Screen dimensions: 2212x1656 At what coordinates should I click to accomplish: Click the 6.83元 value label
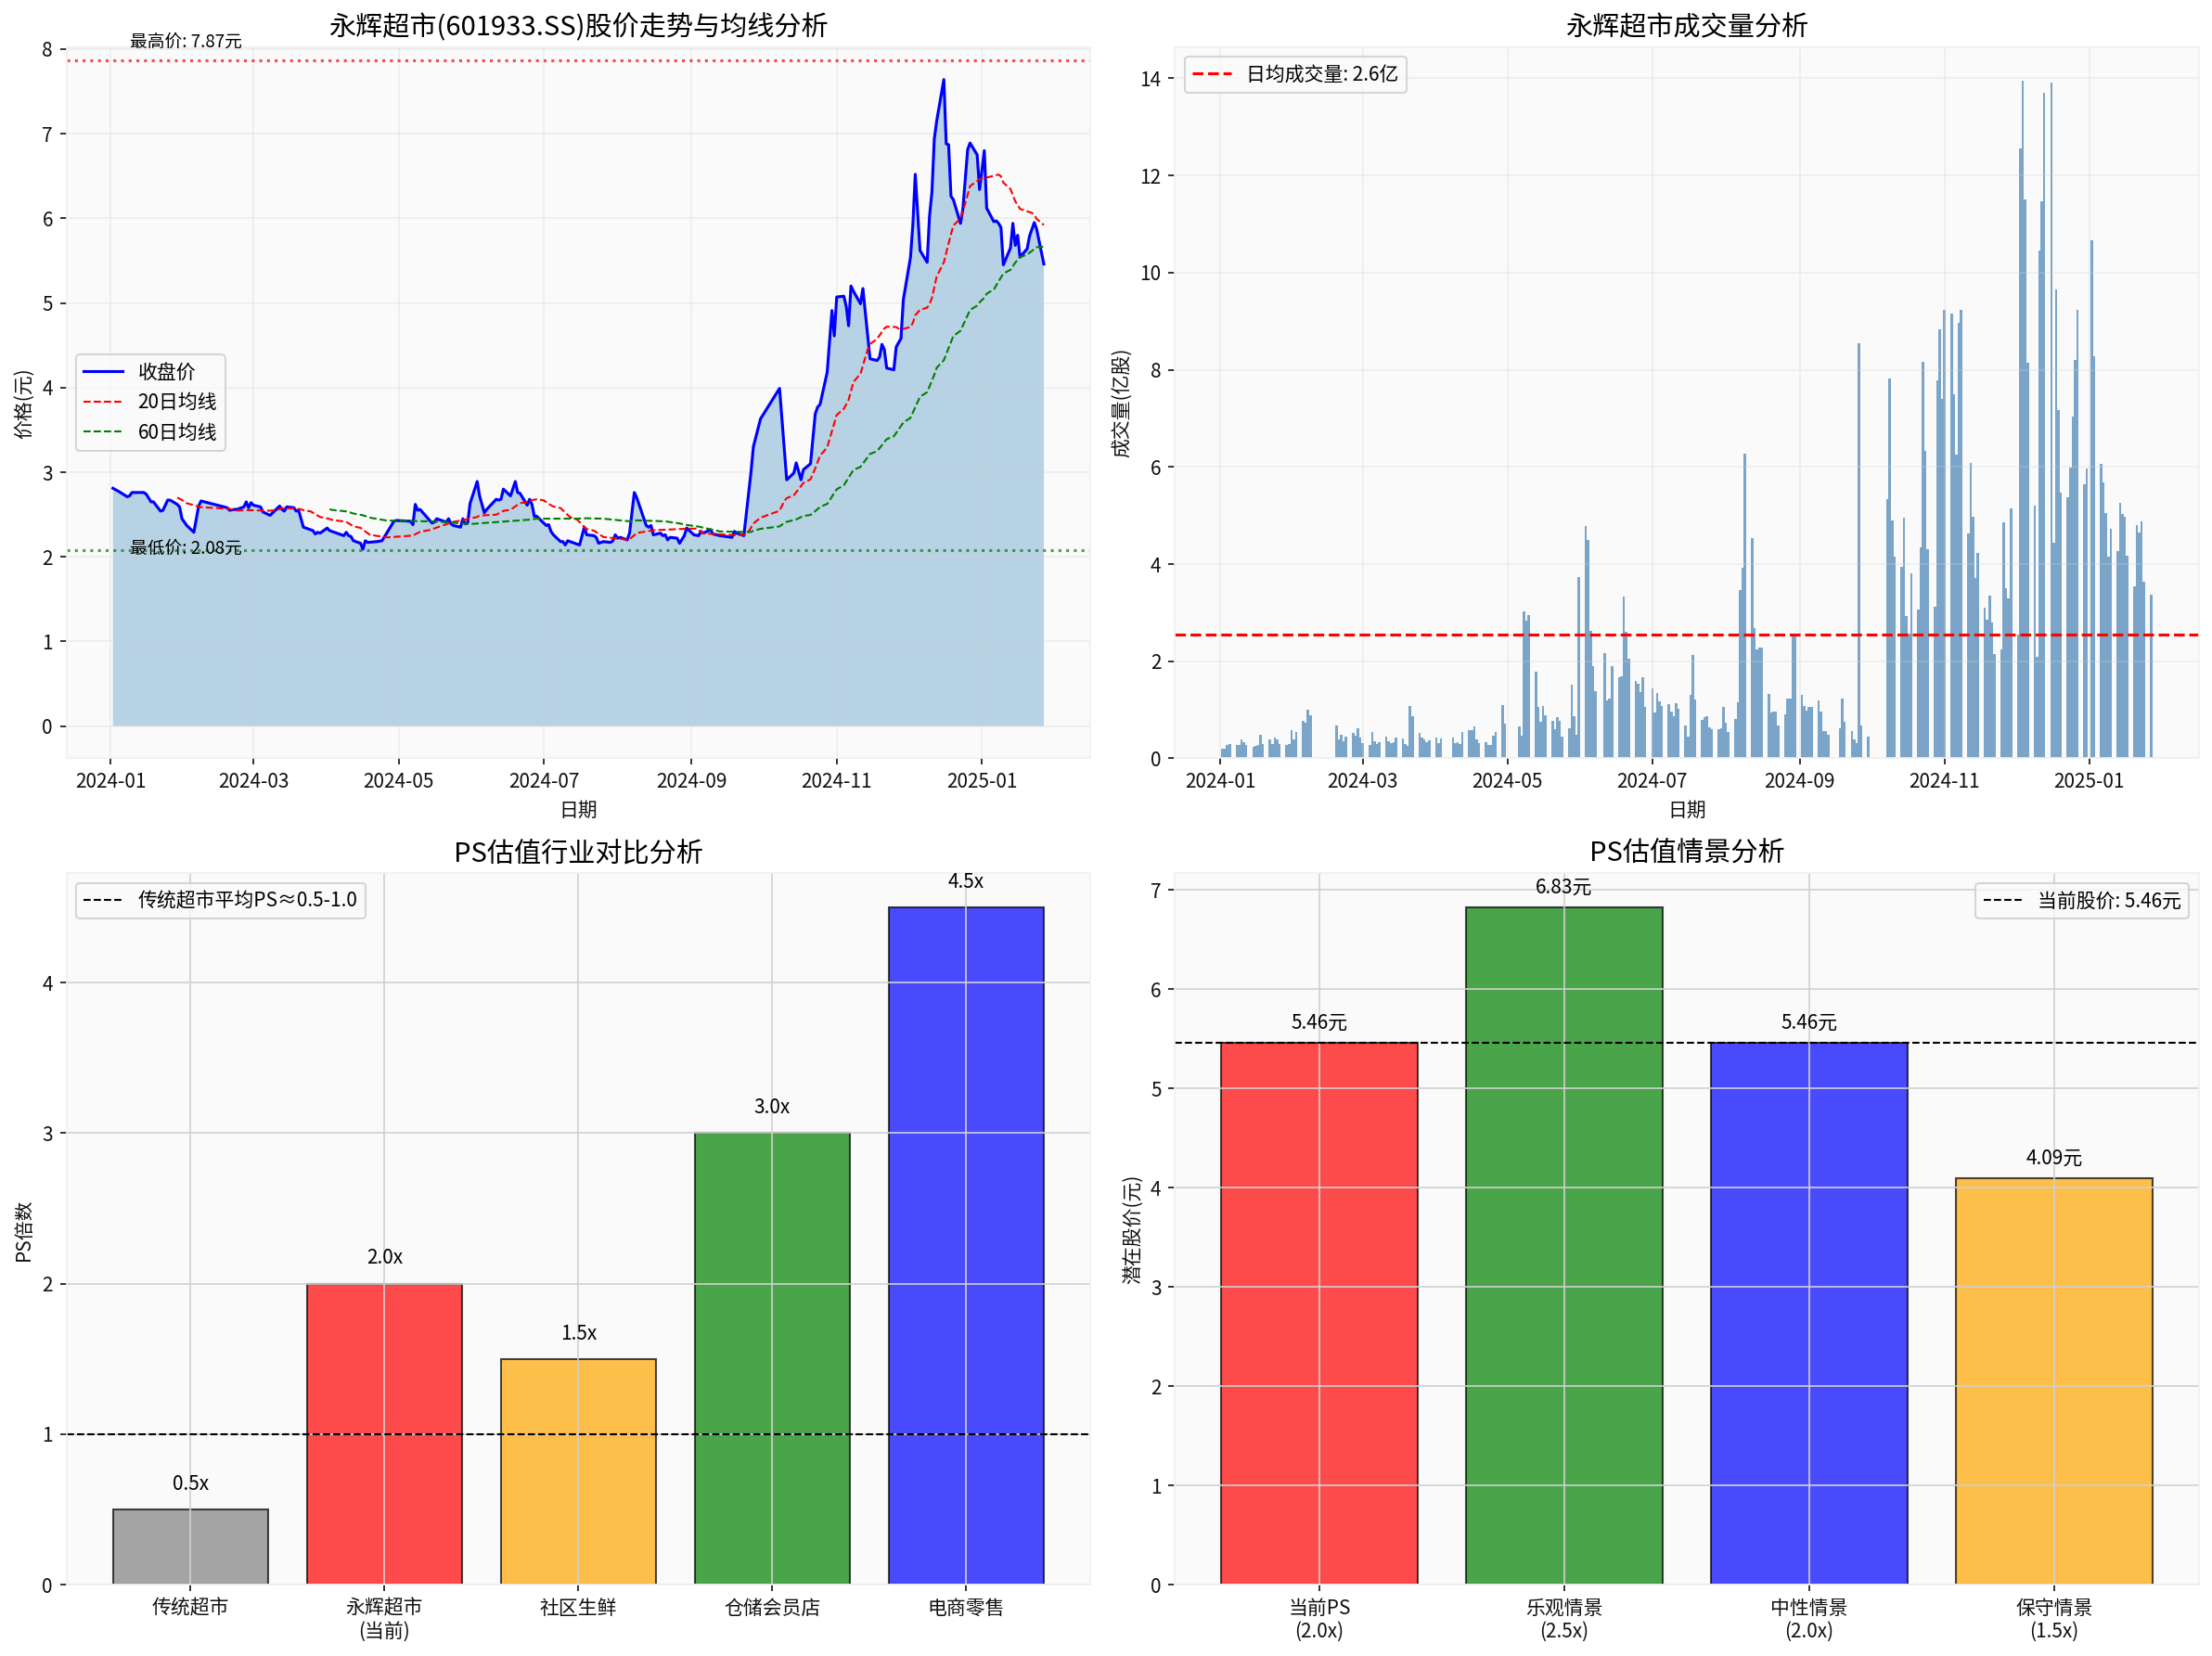click(x=1563, y=887)
